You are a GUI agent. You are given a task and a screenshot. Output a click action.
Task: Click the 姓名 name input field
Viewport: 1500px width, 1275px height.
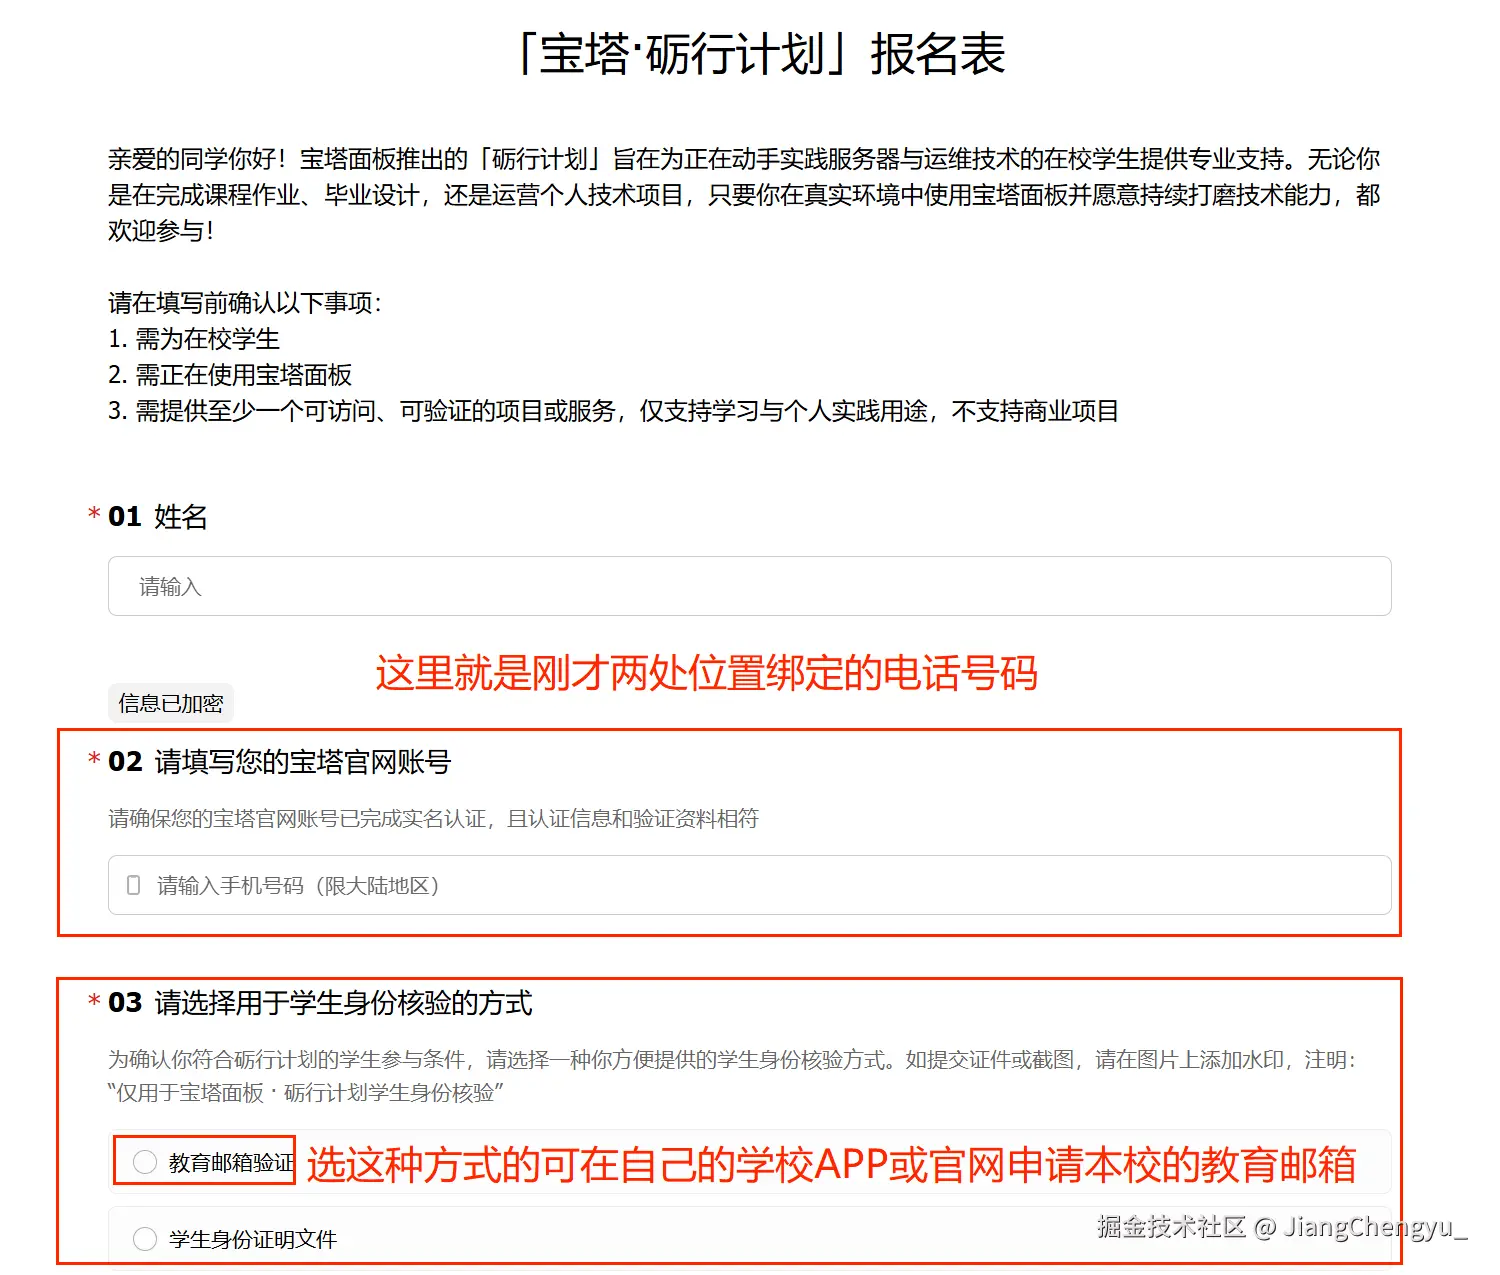pos(749,586)
